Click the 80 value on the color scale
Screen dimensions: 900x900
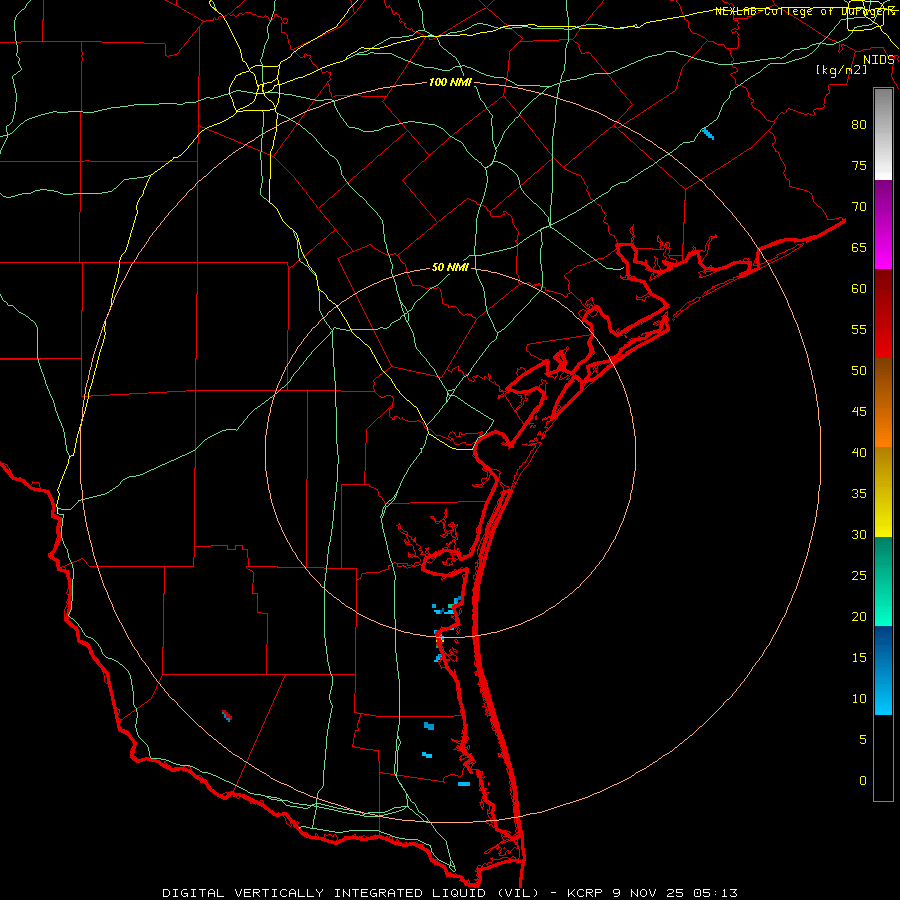pyautogui.click(x=859, y=125)
